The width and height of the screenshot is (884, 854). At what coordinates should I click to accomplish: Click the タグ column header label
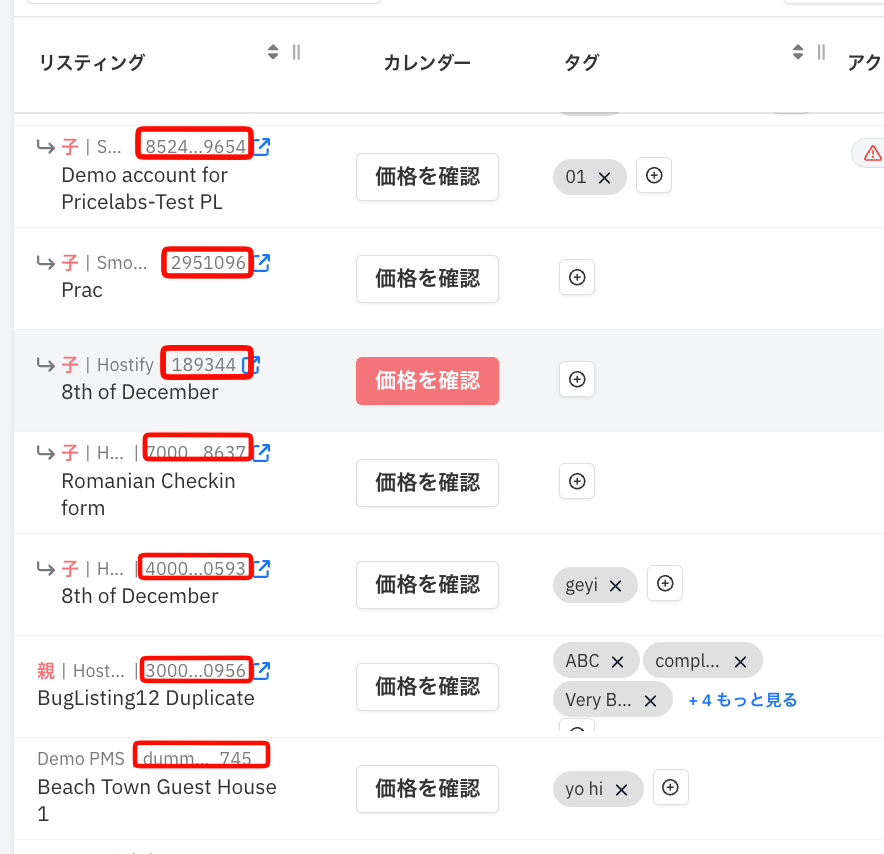581,63
